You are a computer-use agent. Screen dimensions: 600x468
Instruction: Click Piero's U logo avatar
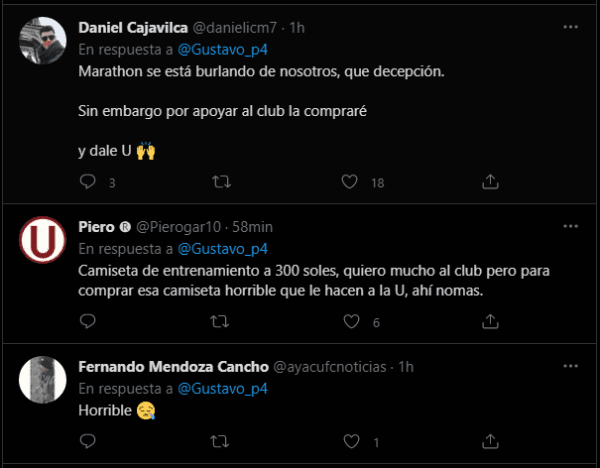(x=44, y=241)
